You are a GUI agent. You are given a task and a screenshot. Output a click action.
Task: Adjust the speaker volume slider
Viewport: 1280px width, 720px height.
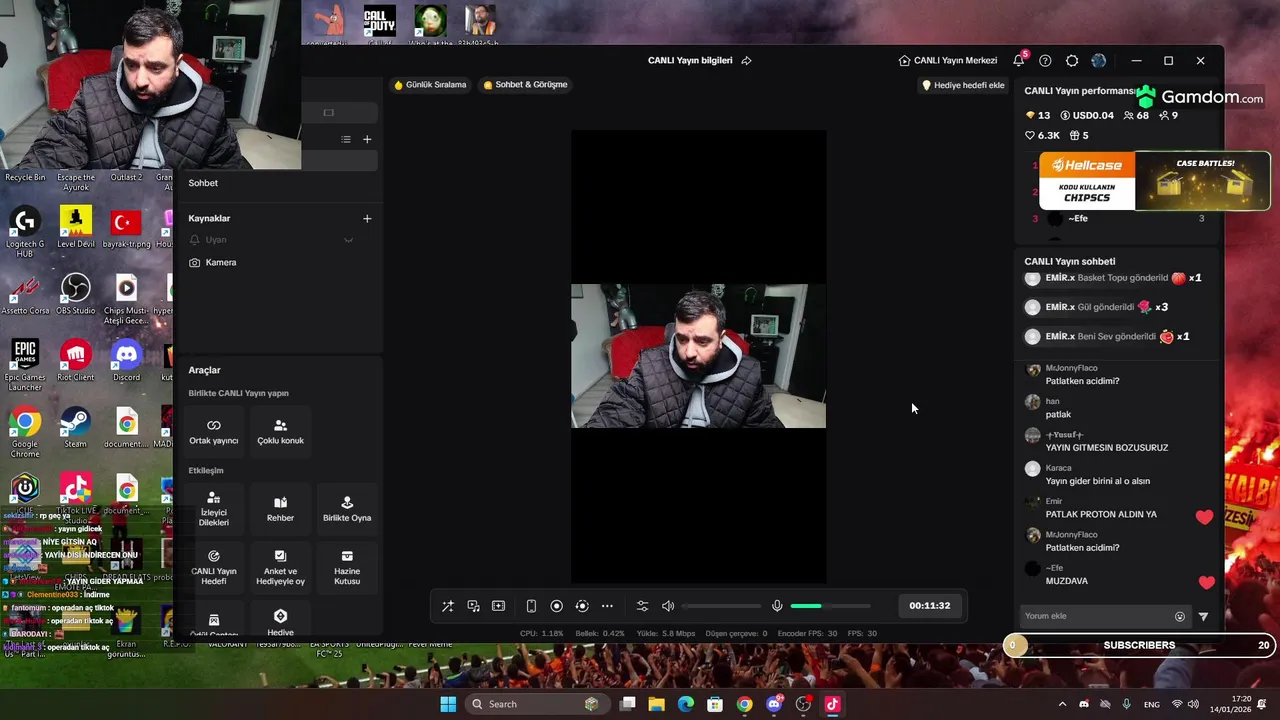(x=721, y=606)
